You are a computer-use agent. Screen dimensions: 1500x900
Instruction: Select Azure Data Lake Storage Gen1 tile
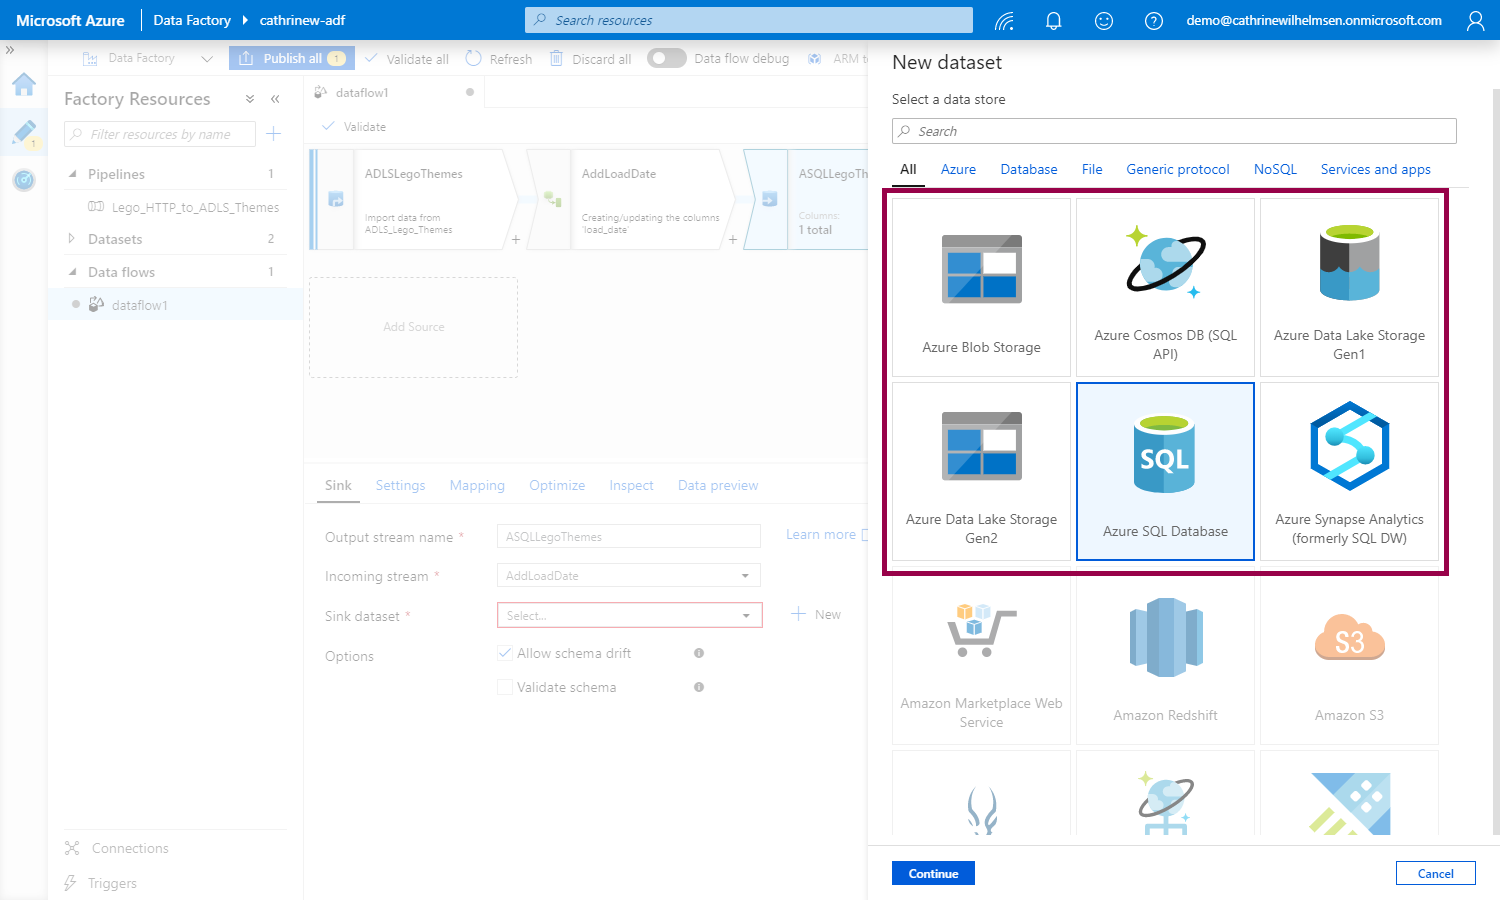(x=1349, y=287)
